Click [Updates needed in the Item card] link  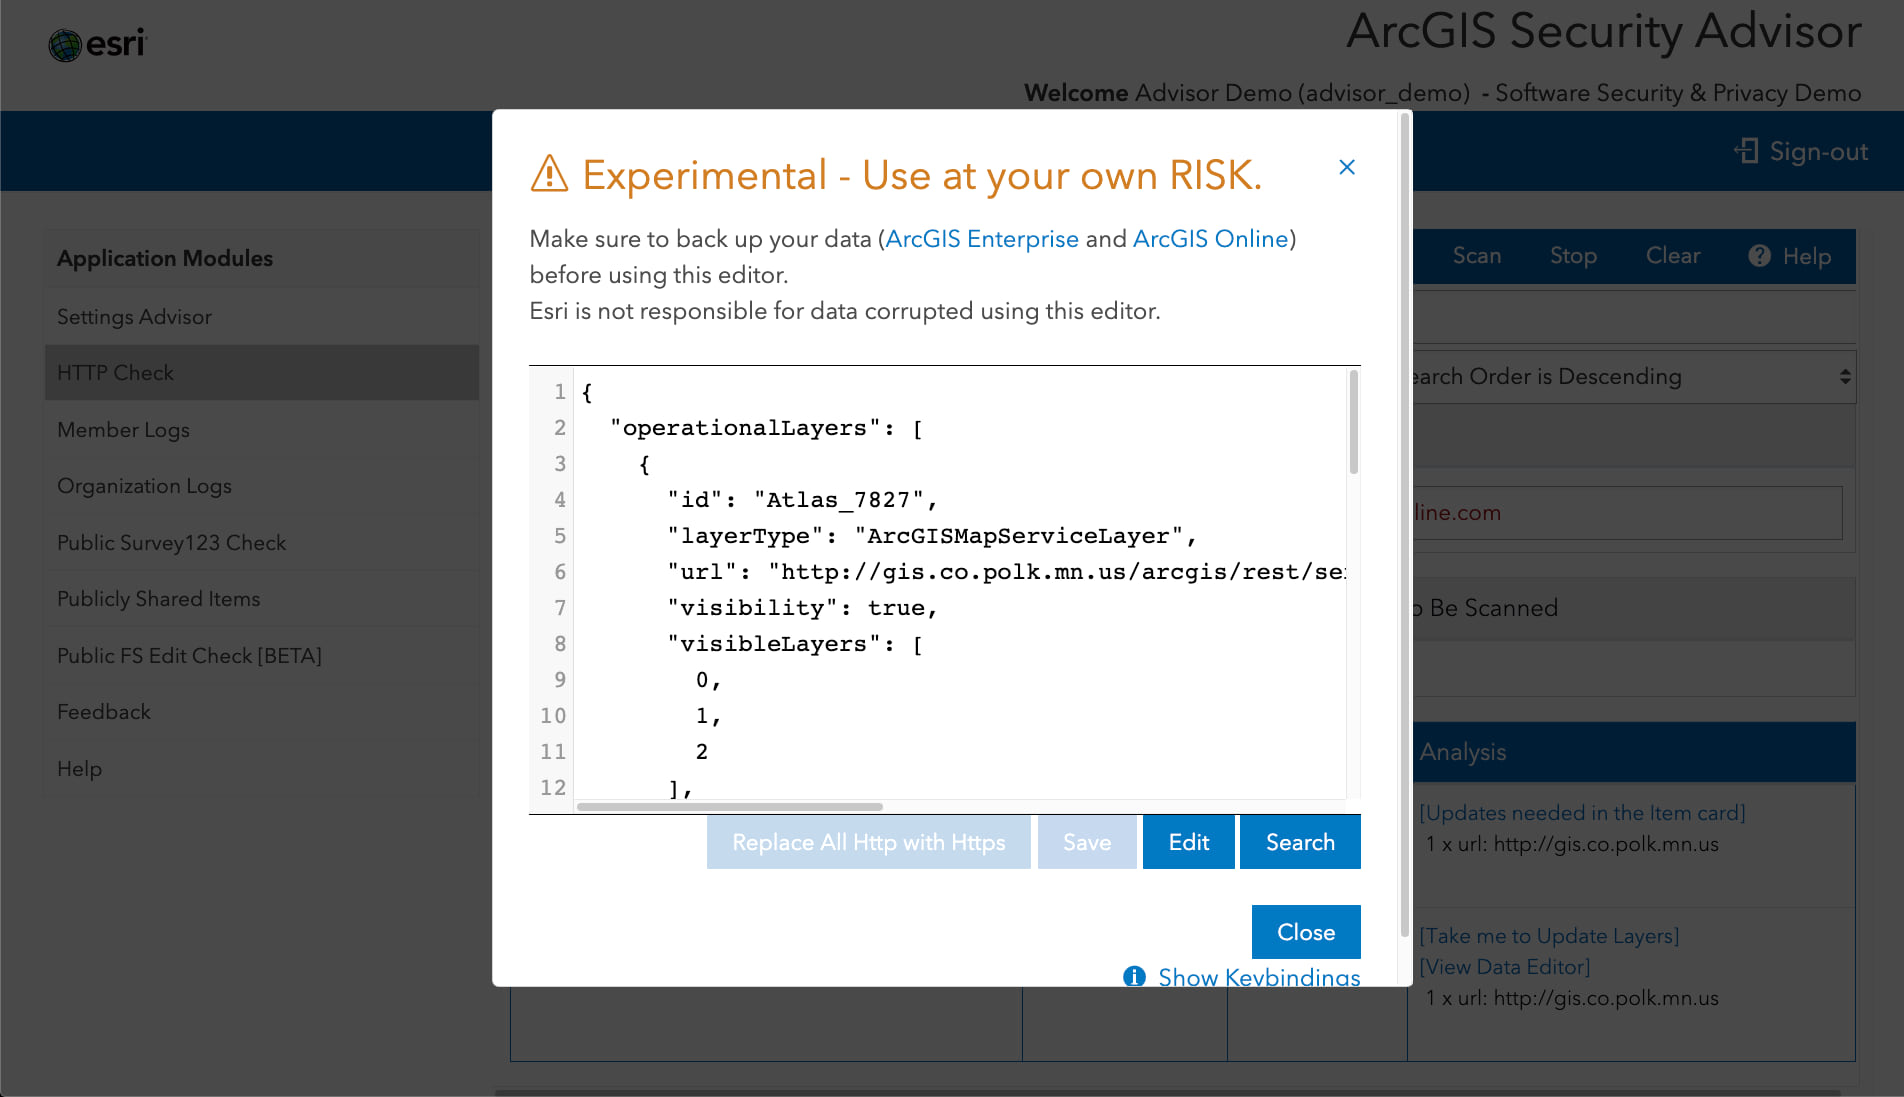[1582, 813]
